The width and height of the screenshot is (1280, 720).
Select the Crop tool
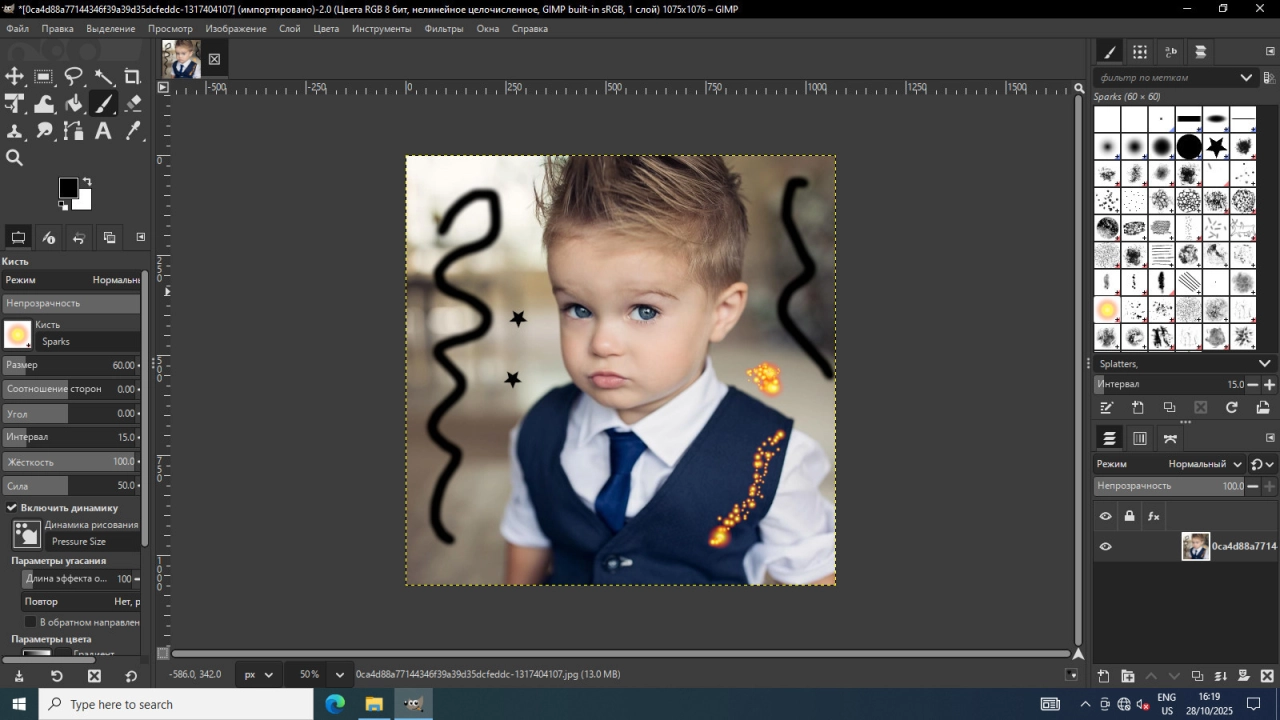(x=132, y=76)
